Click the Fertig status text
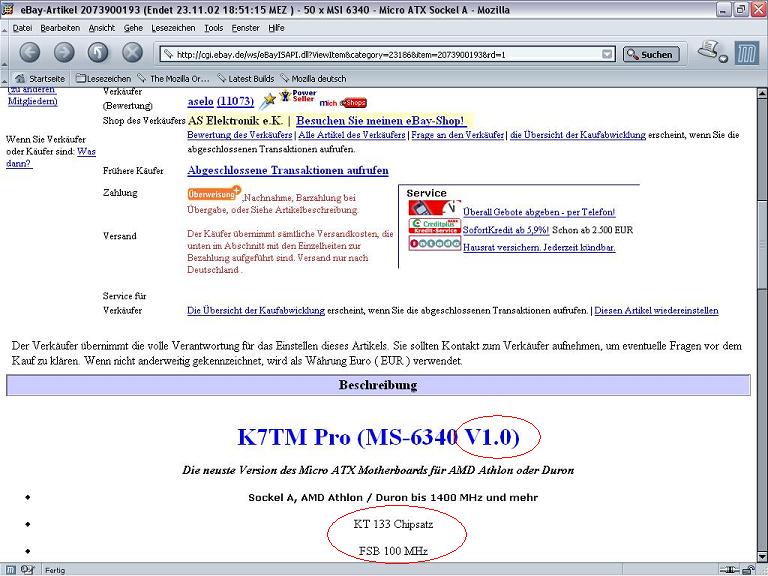This screenshot has width=768, height=576. click(55, 570)
